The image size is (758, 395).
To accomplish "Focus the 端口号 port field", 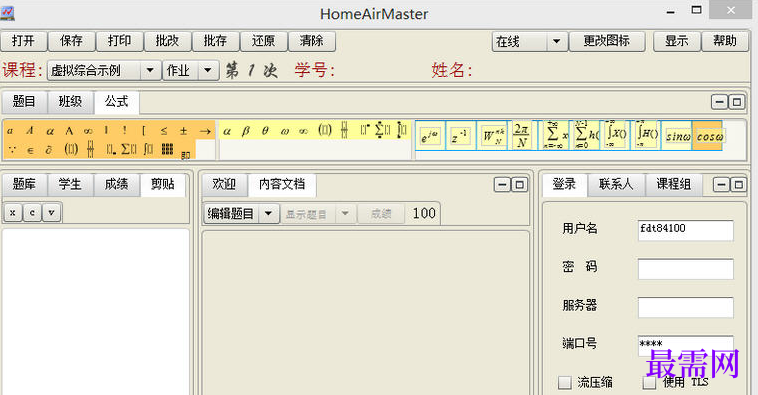I will point(685,345).
